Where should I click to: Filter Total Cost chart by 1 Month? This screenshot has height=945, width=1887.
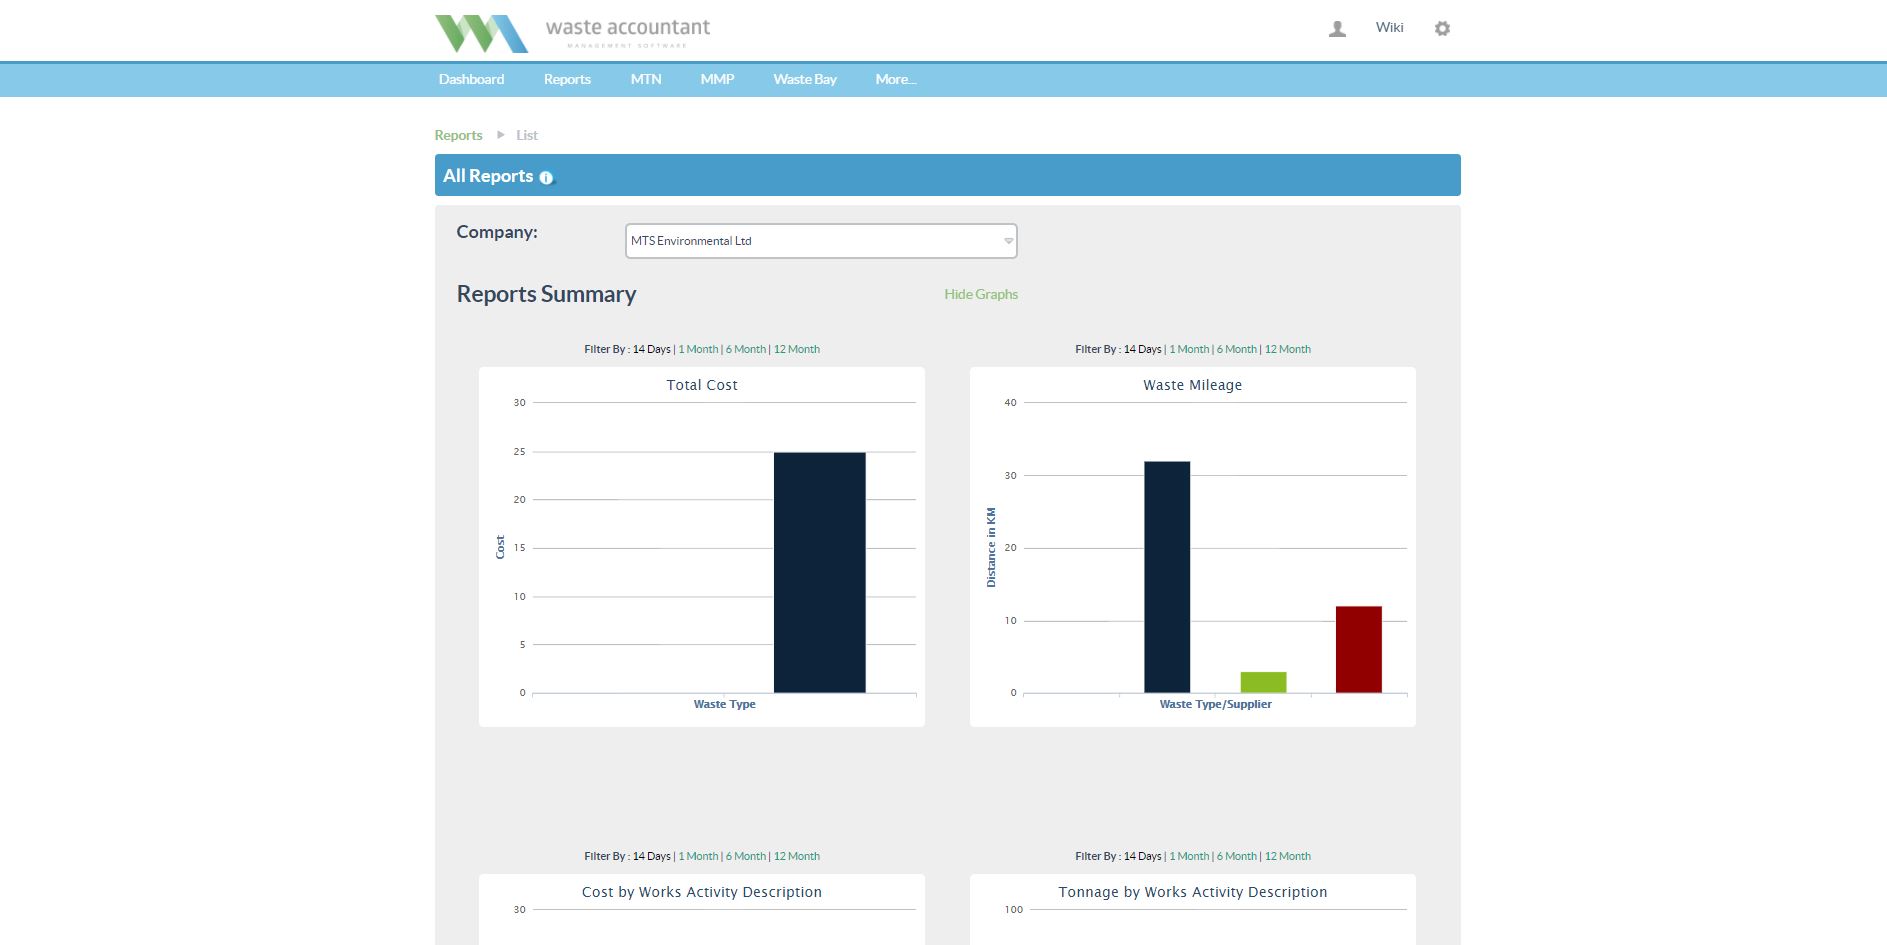coord(698,349)
